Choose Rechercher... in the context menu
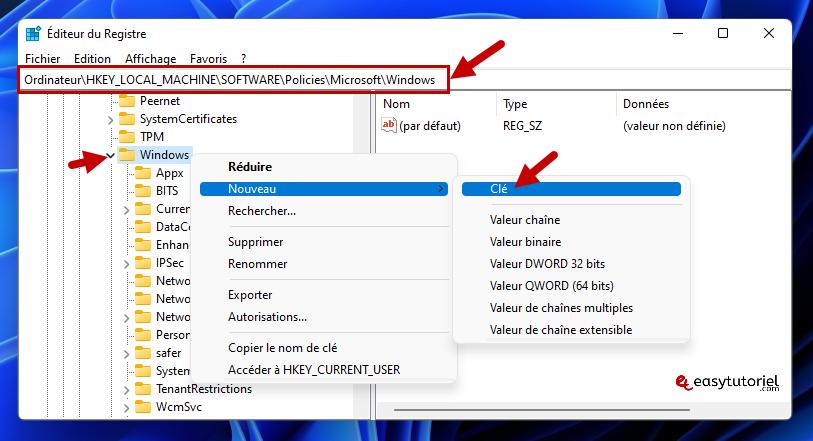Viewport: 813px width, 441px height. [324, 211]
